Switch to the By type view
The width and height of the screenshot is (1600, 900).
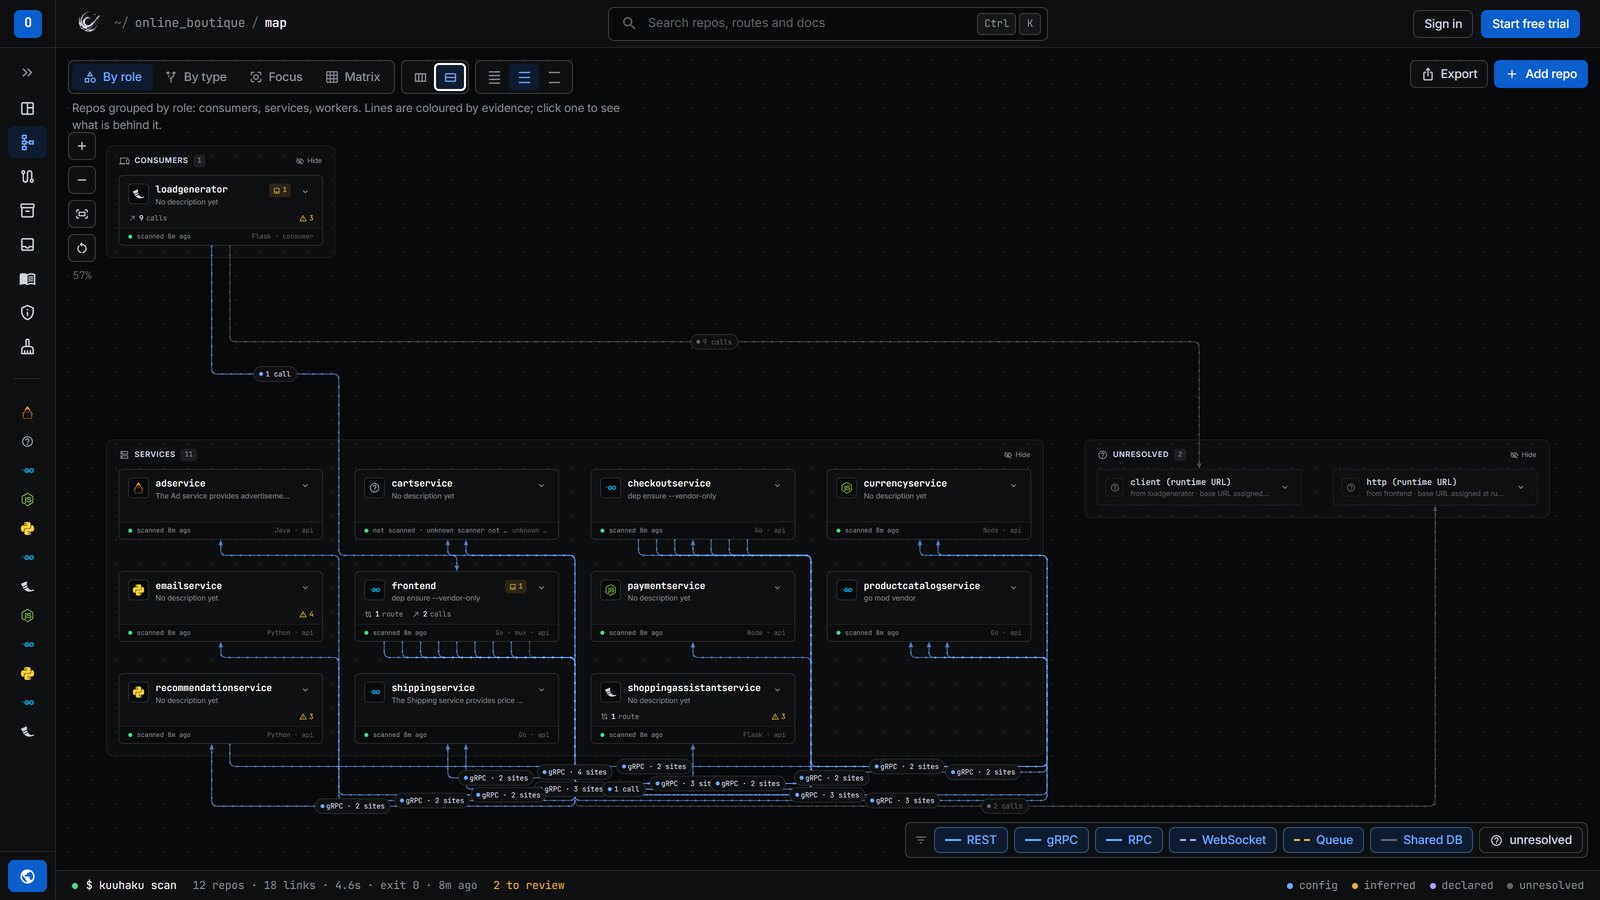click(196, 77)
